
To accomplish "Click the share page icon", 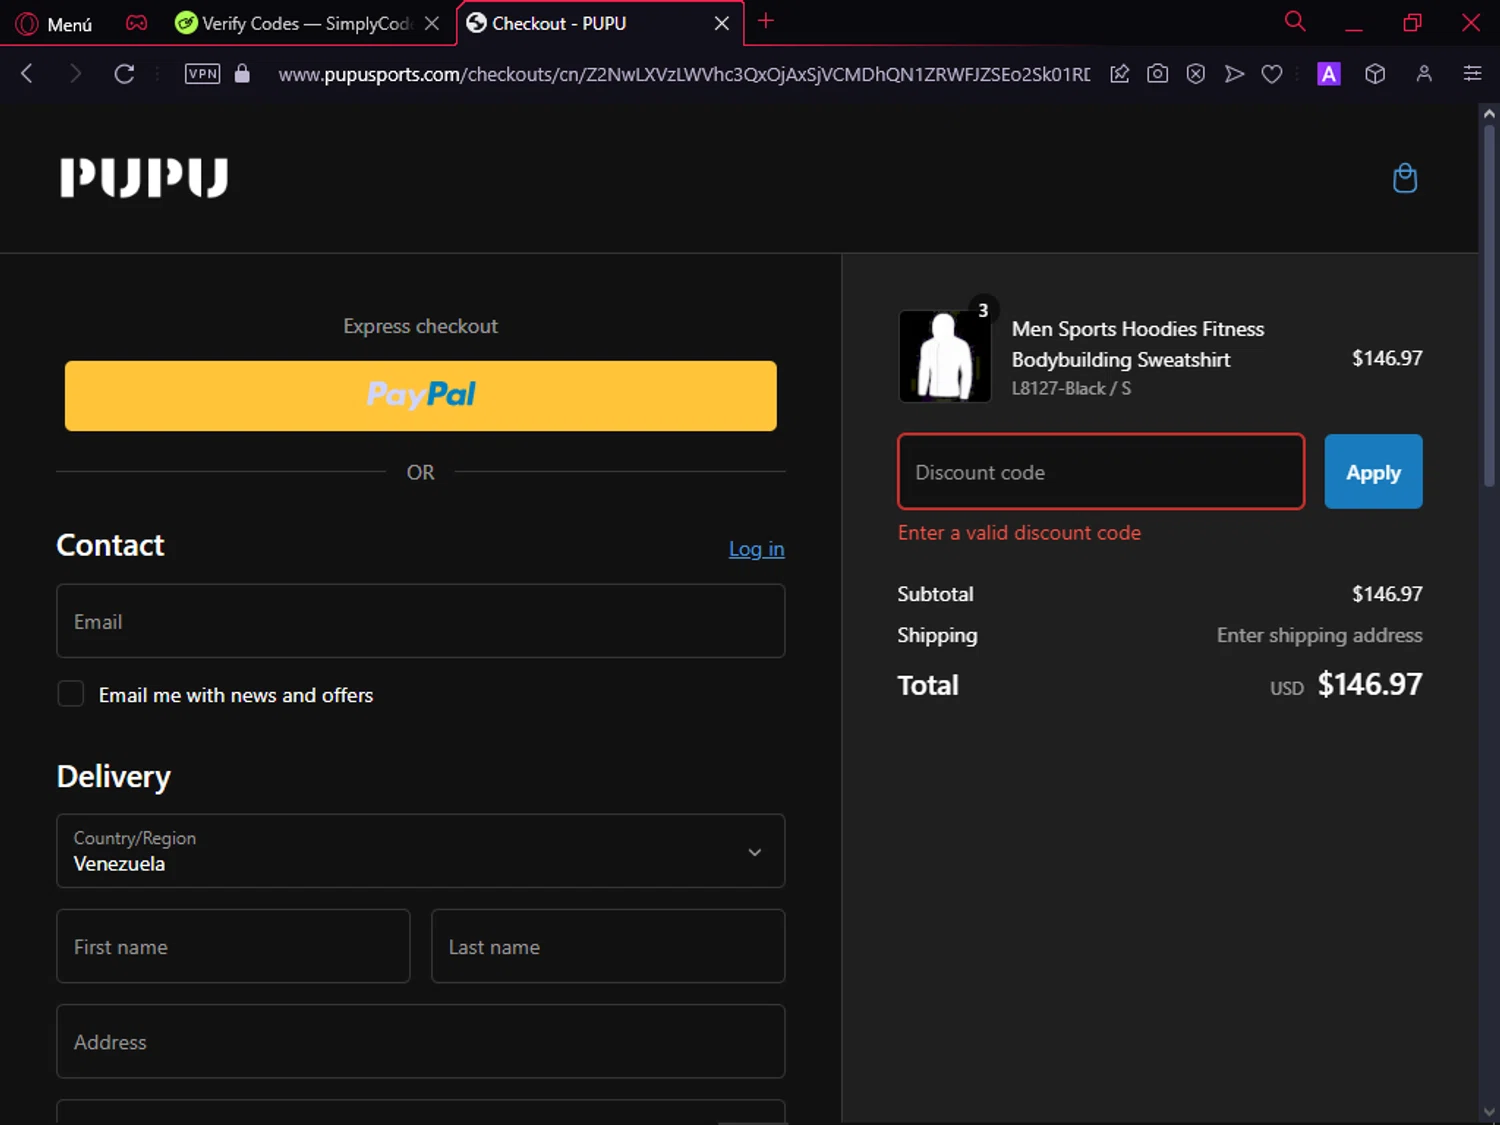I will click(1120, 73).
